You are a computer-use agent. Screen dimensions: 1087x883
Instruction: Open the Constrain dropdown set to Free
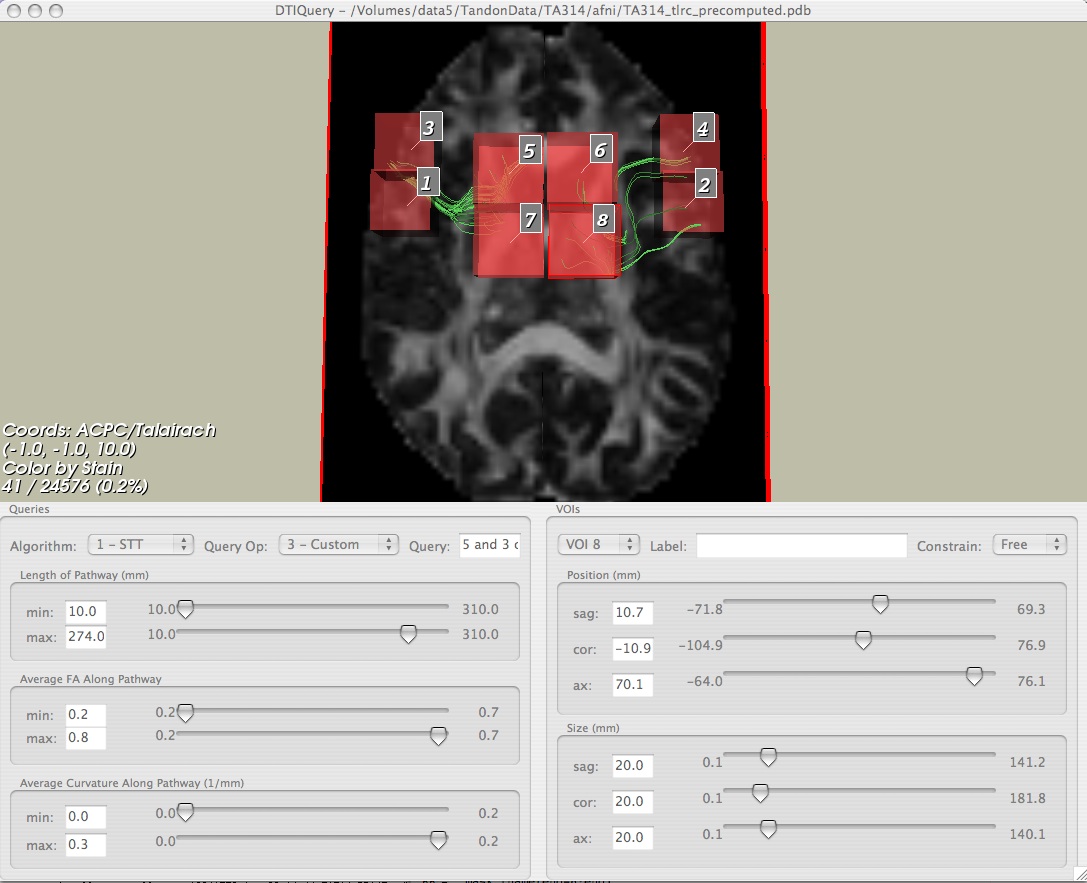coord(1029,544)
